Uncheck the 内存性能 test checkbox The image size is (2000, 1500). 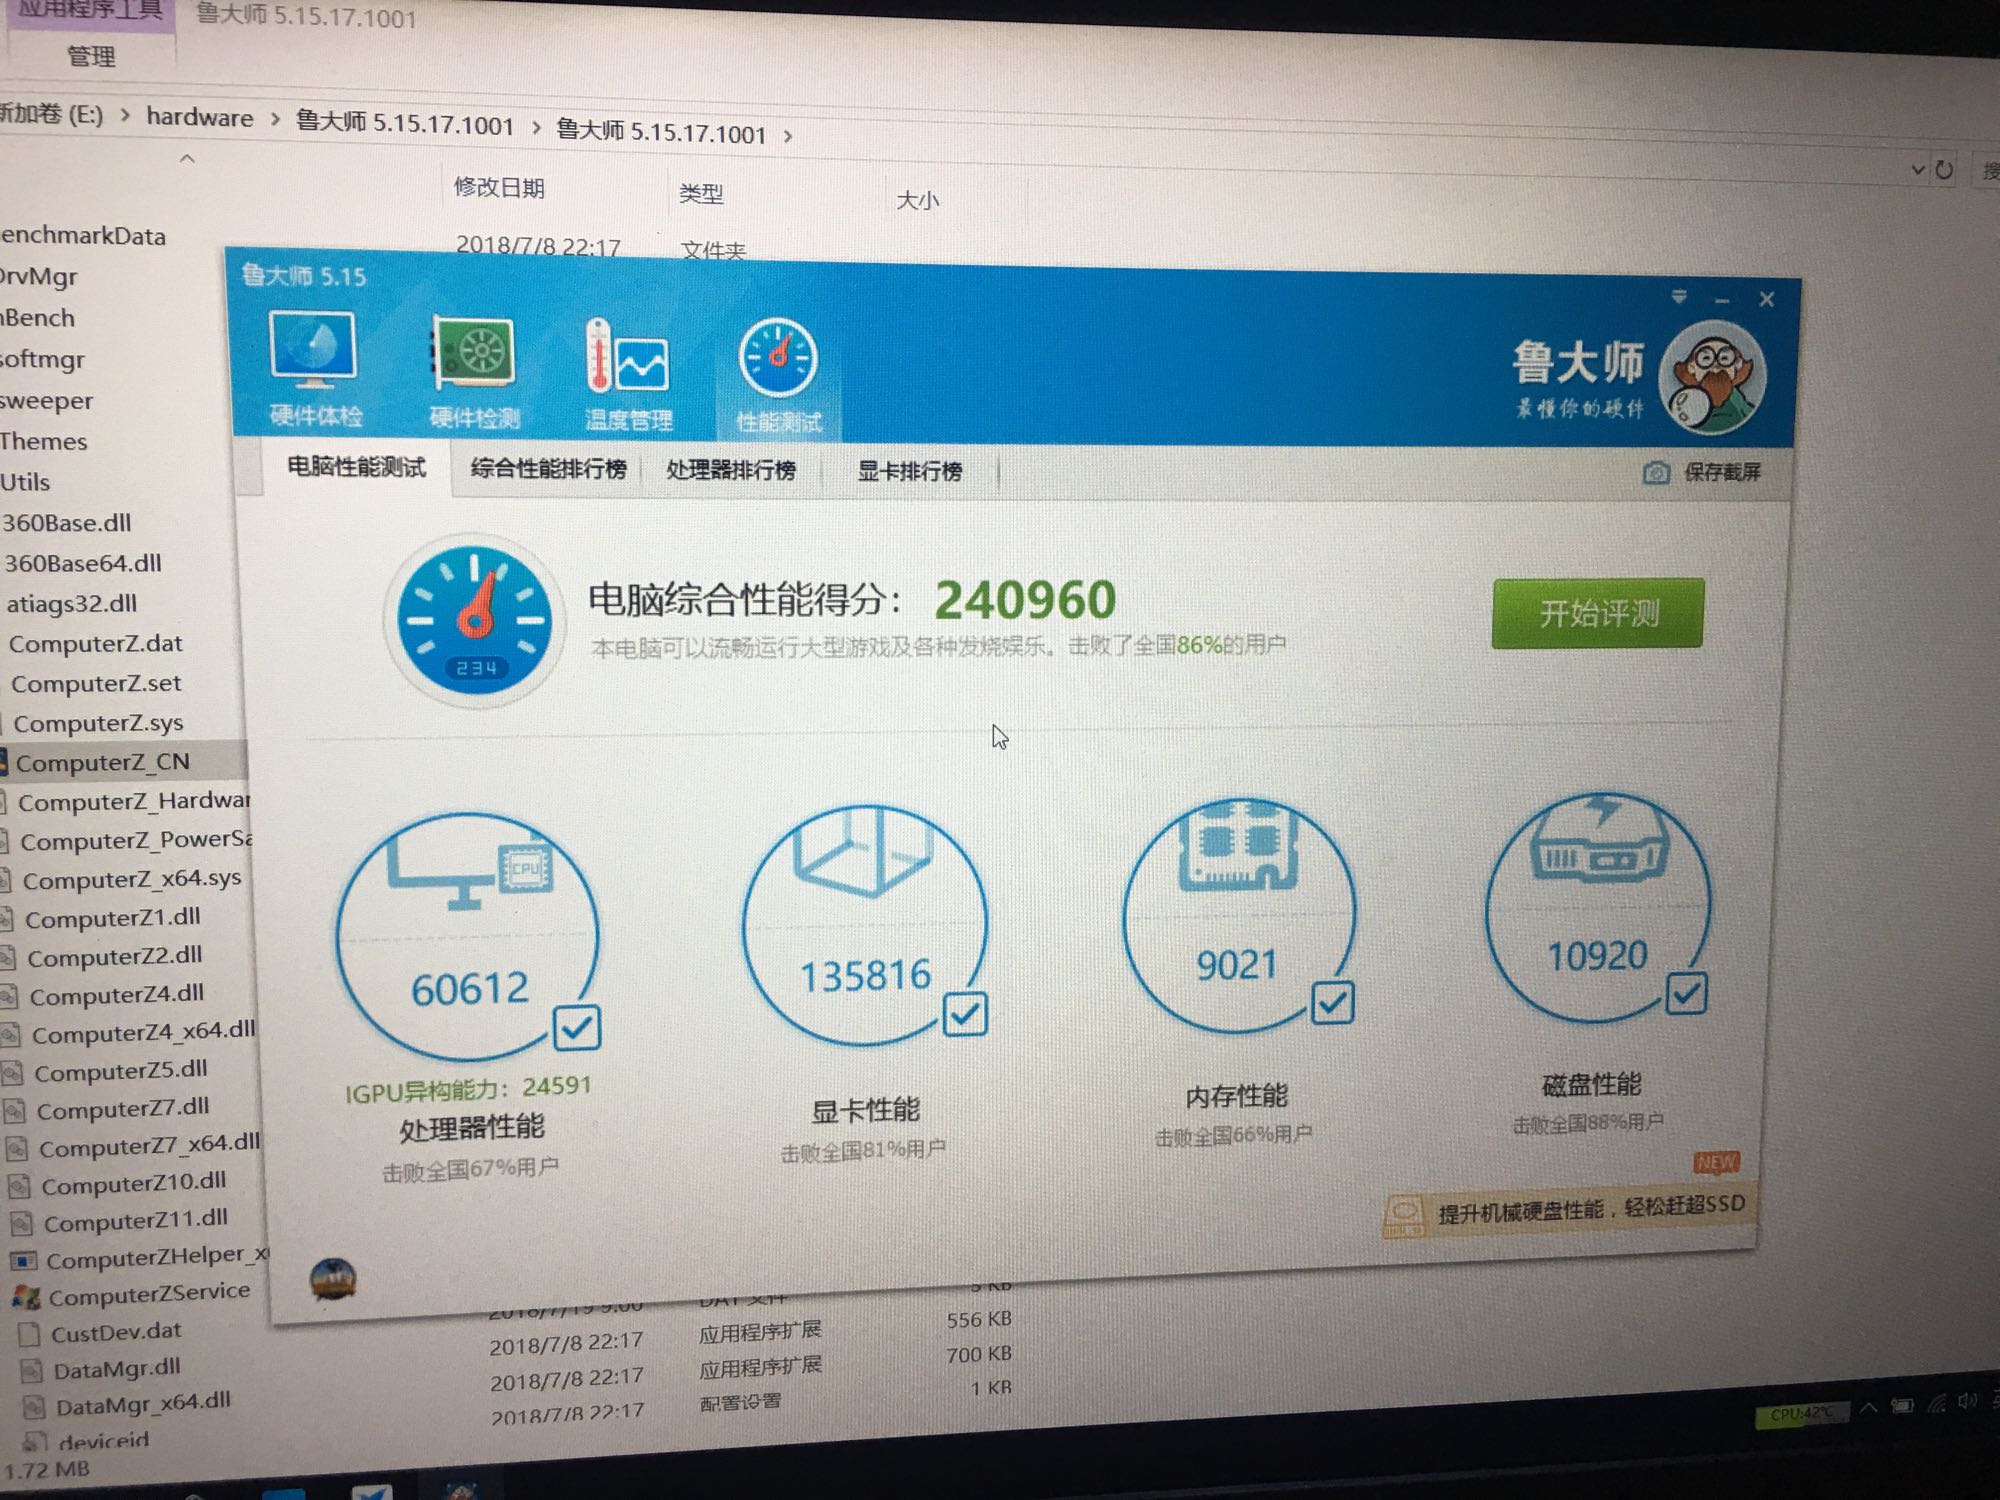coord(1333,1002)
